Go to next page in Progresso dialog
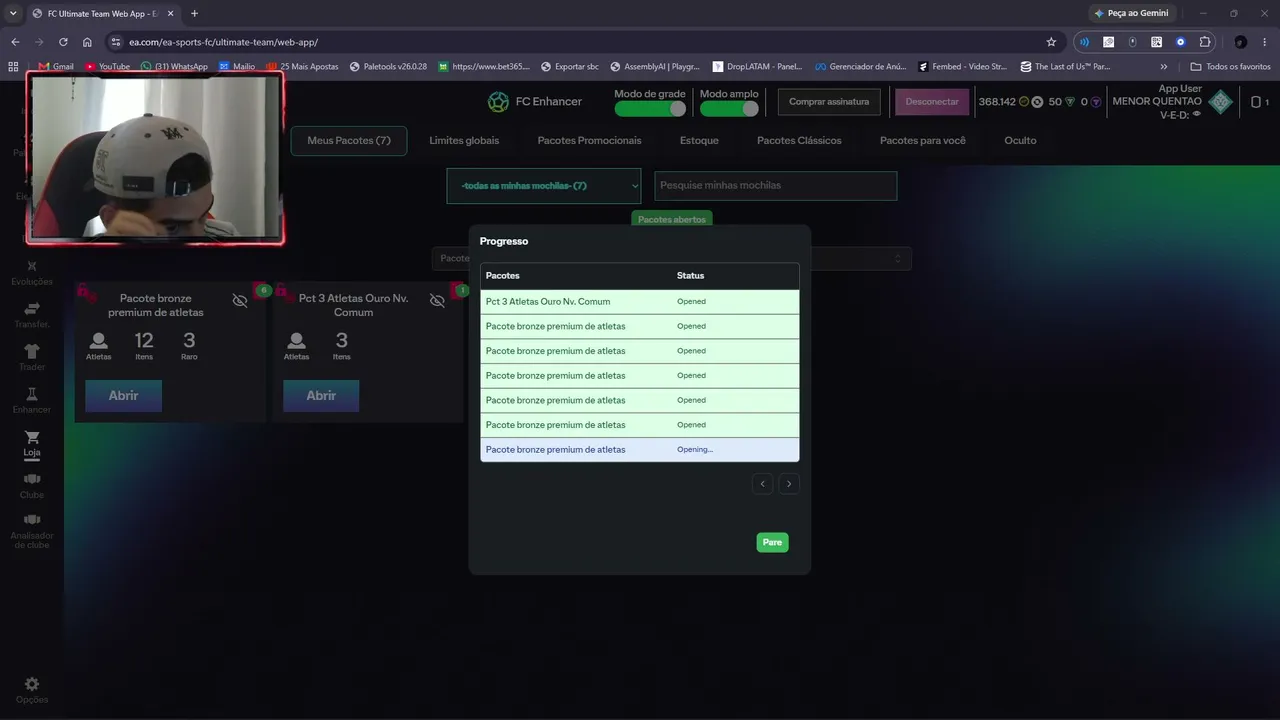Image resolution: width=1280 pixels, height=720 pixels. point(789,484)
